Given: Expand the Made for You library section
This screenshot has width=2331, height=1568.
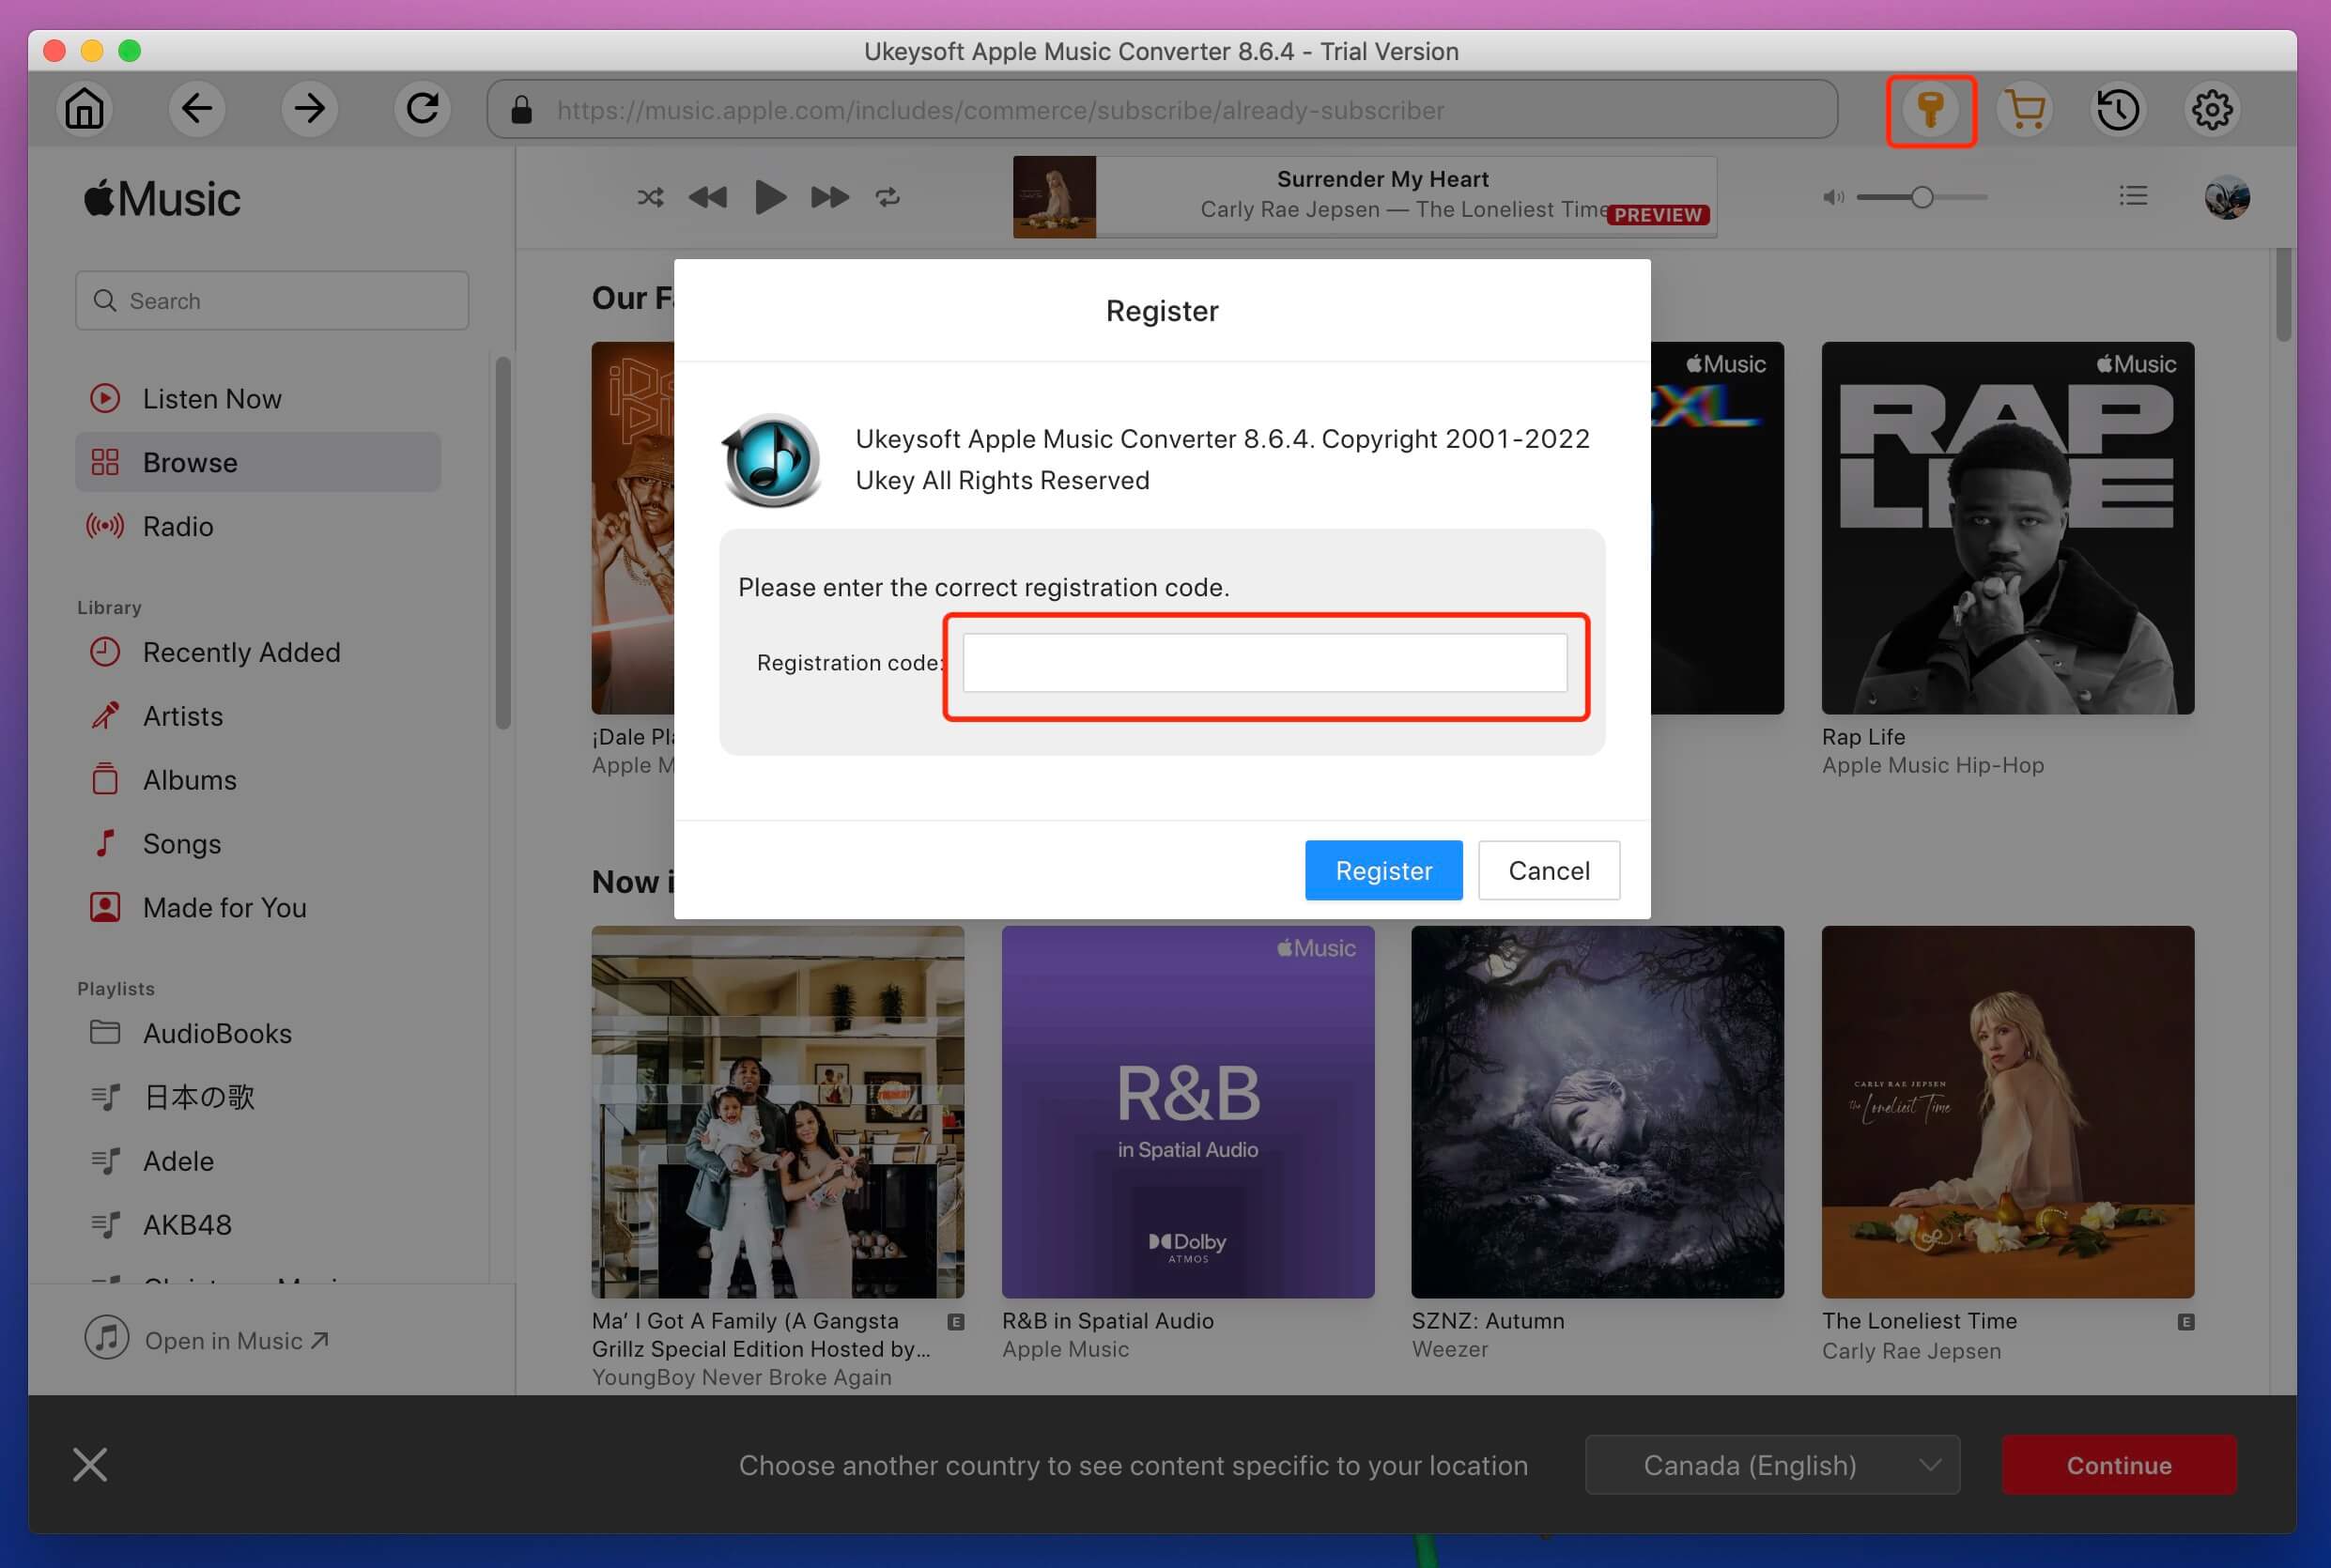Looking at the screenshot, I should tap(224, 906).
